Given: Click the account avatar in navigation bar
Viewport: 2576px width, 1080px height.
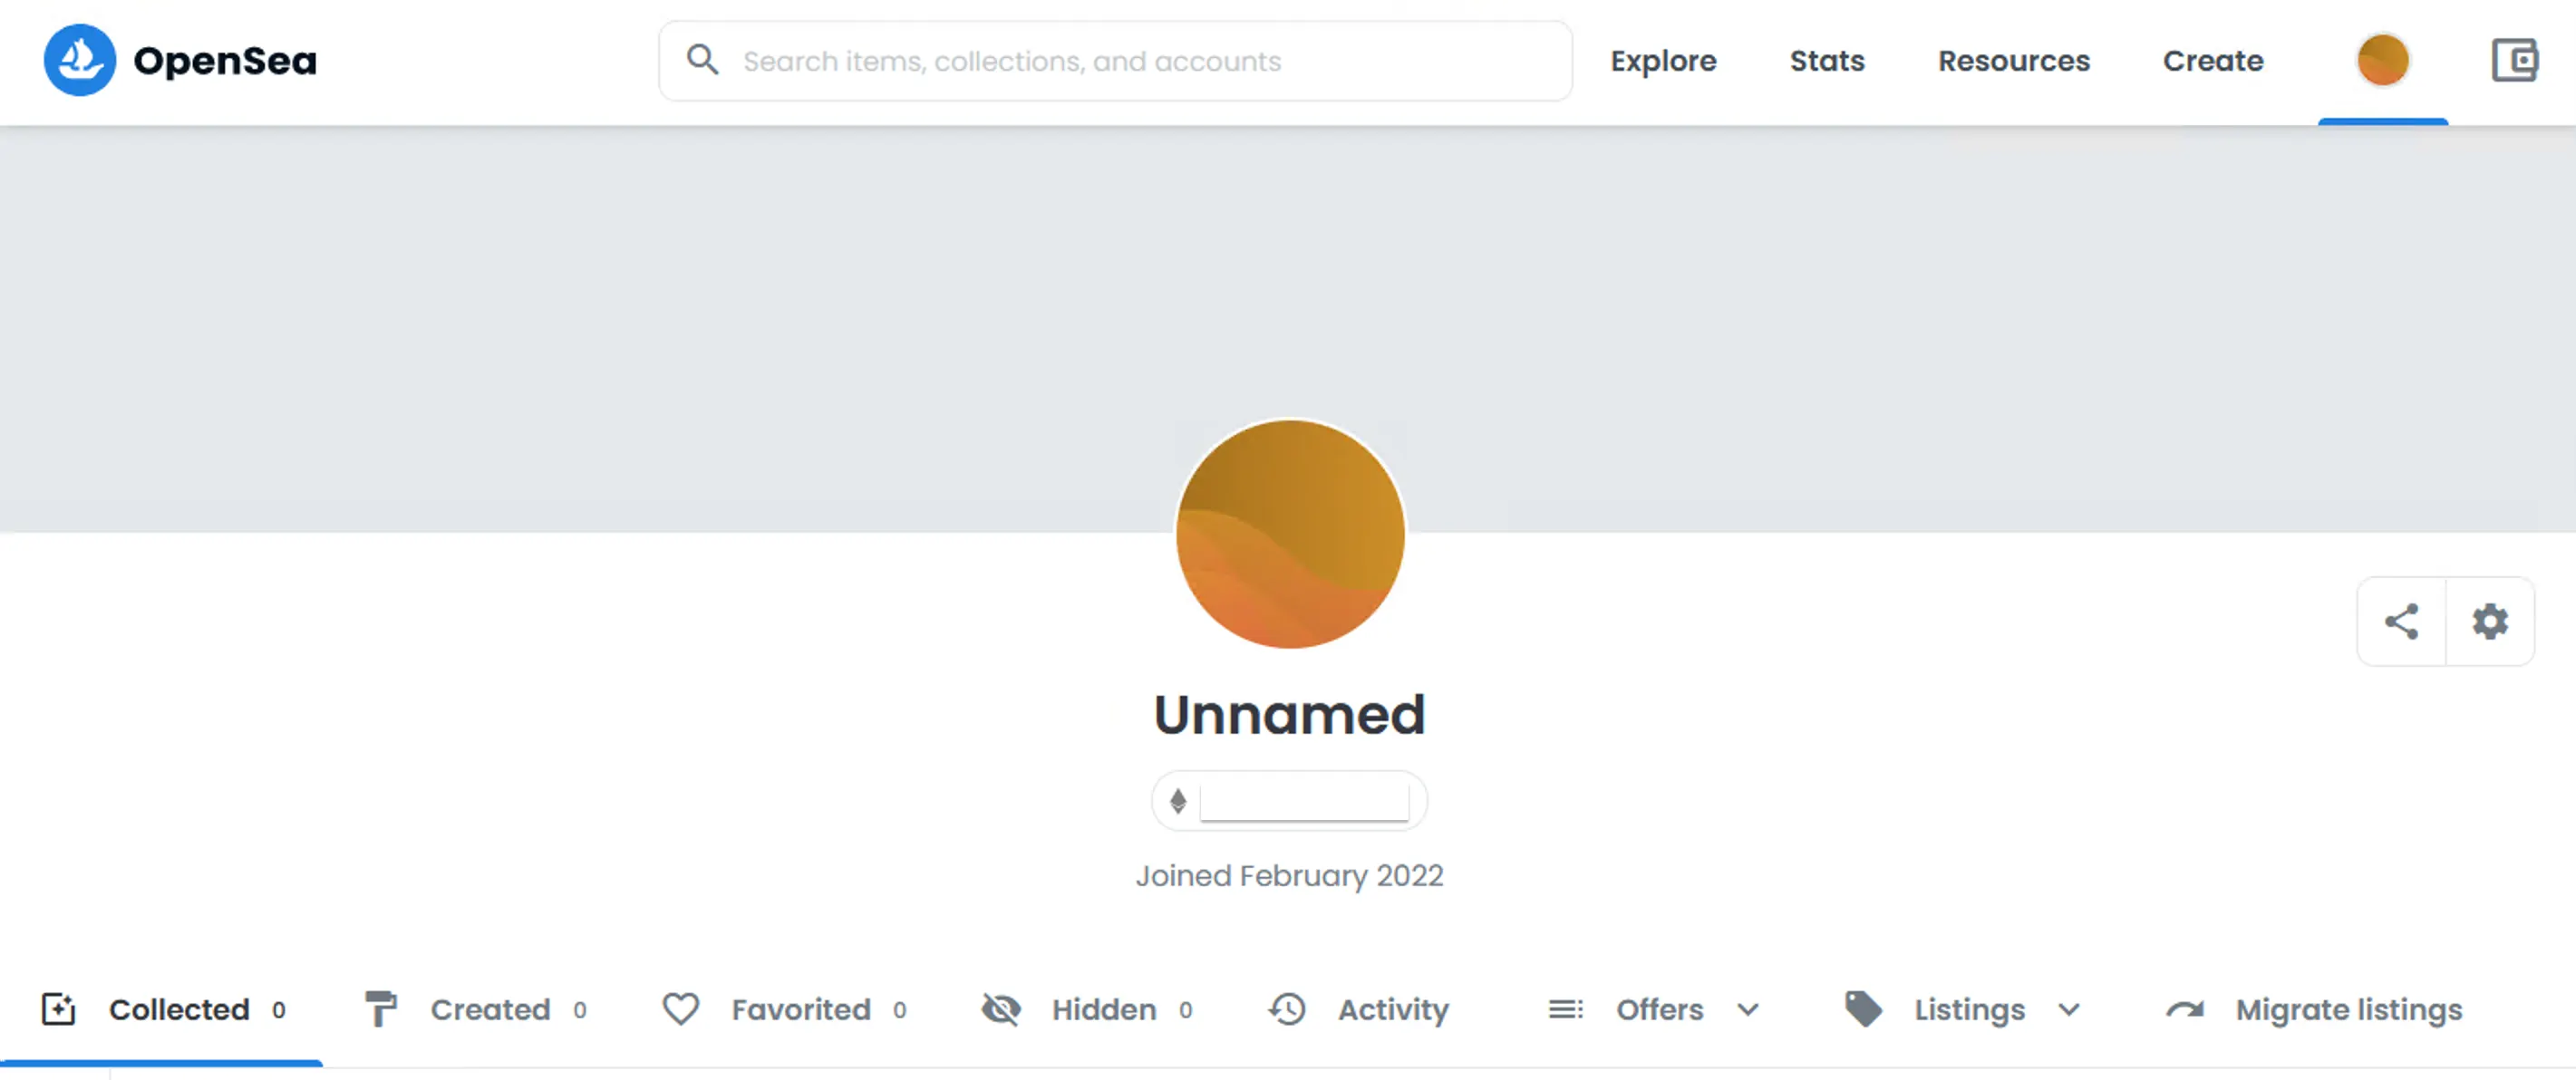Looking at the screenshot, I should click(x=2382, y=61).
